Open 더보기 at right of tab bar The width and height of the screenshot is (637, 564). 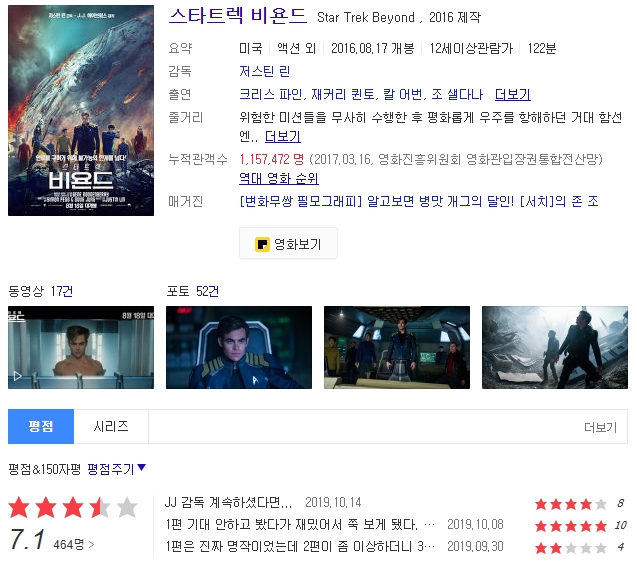(x=600, y=427)
